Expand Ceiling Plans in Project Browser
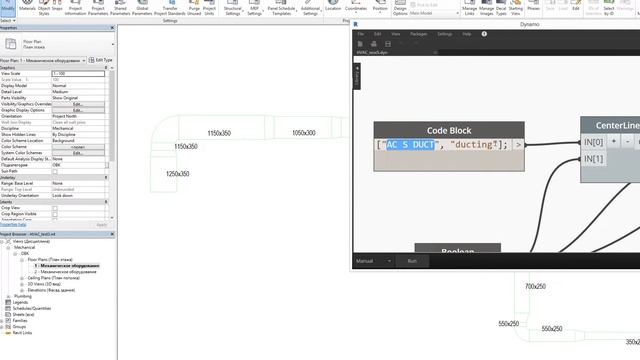The image size is (640, 360). (x=22, y=278)
